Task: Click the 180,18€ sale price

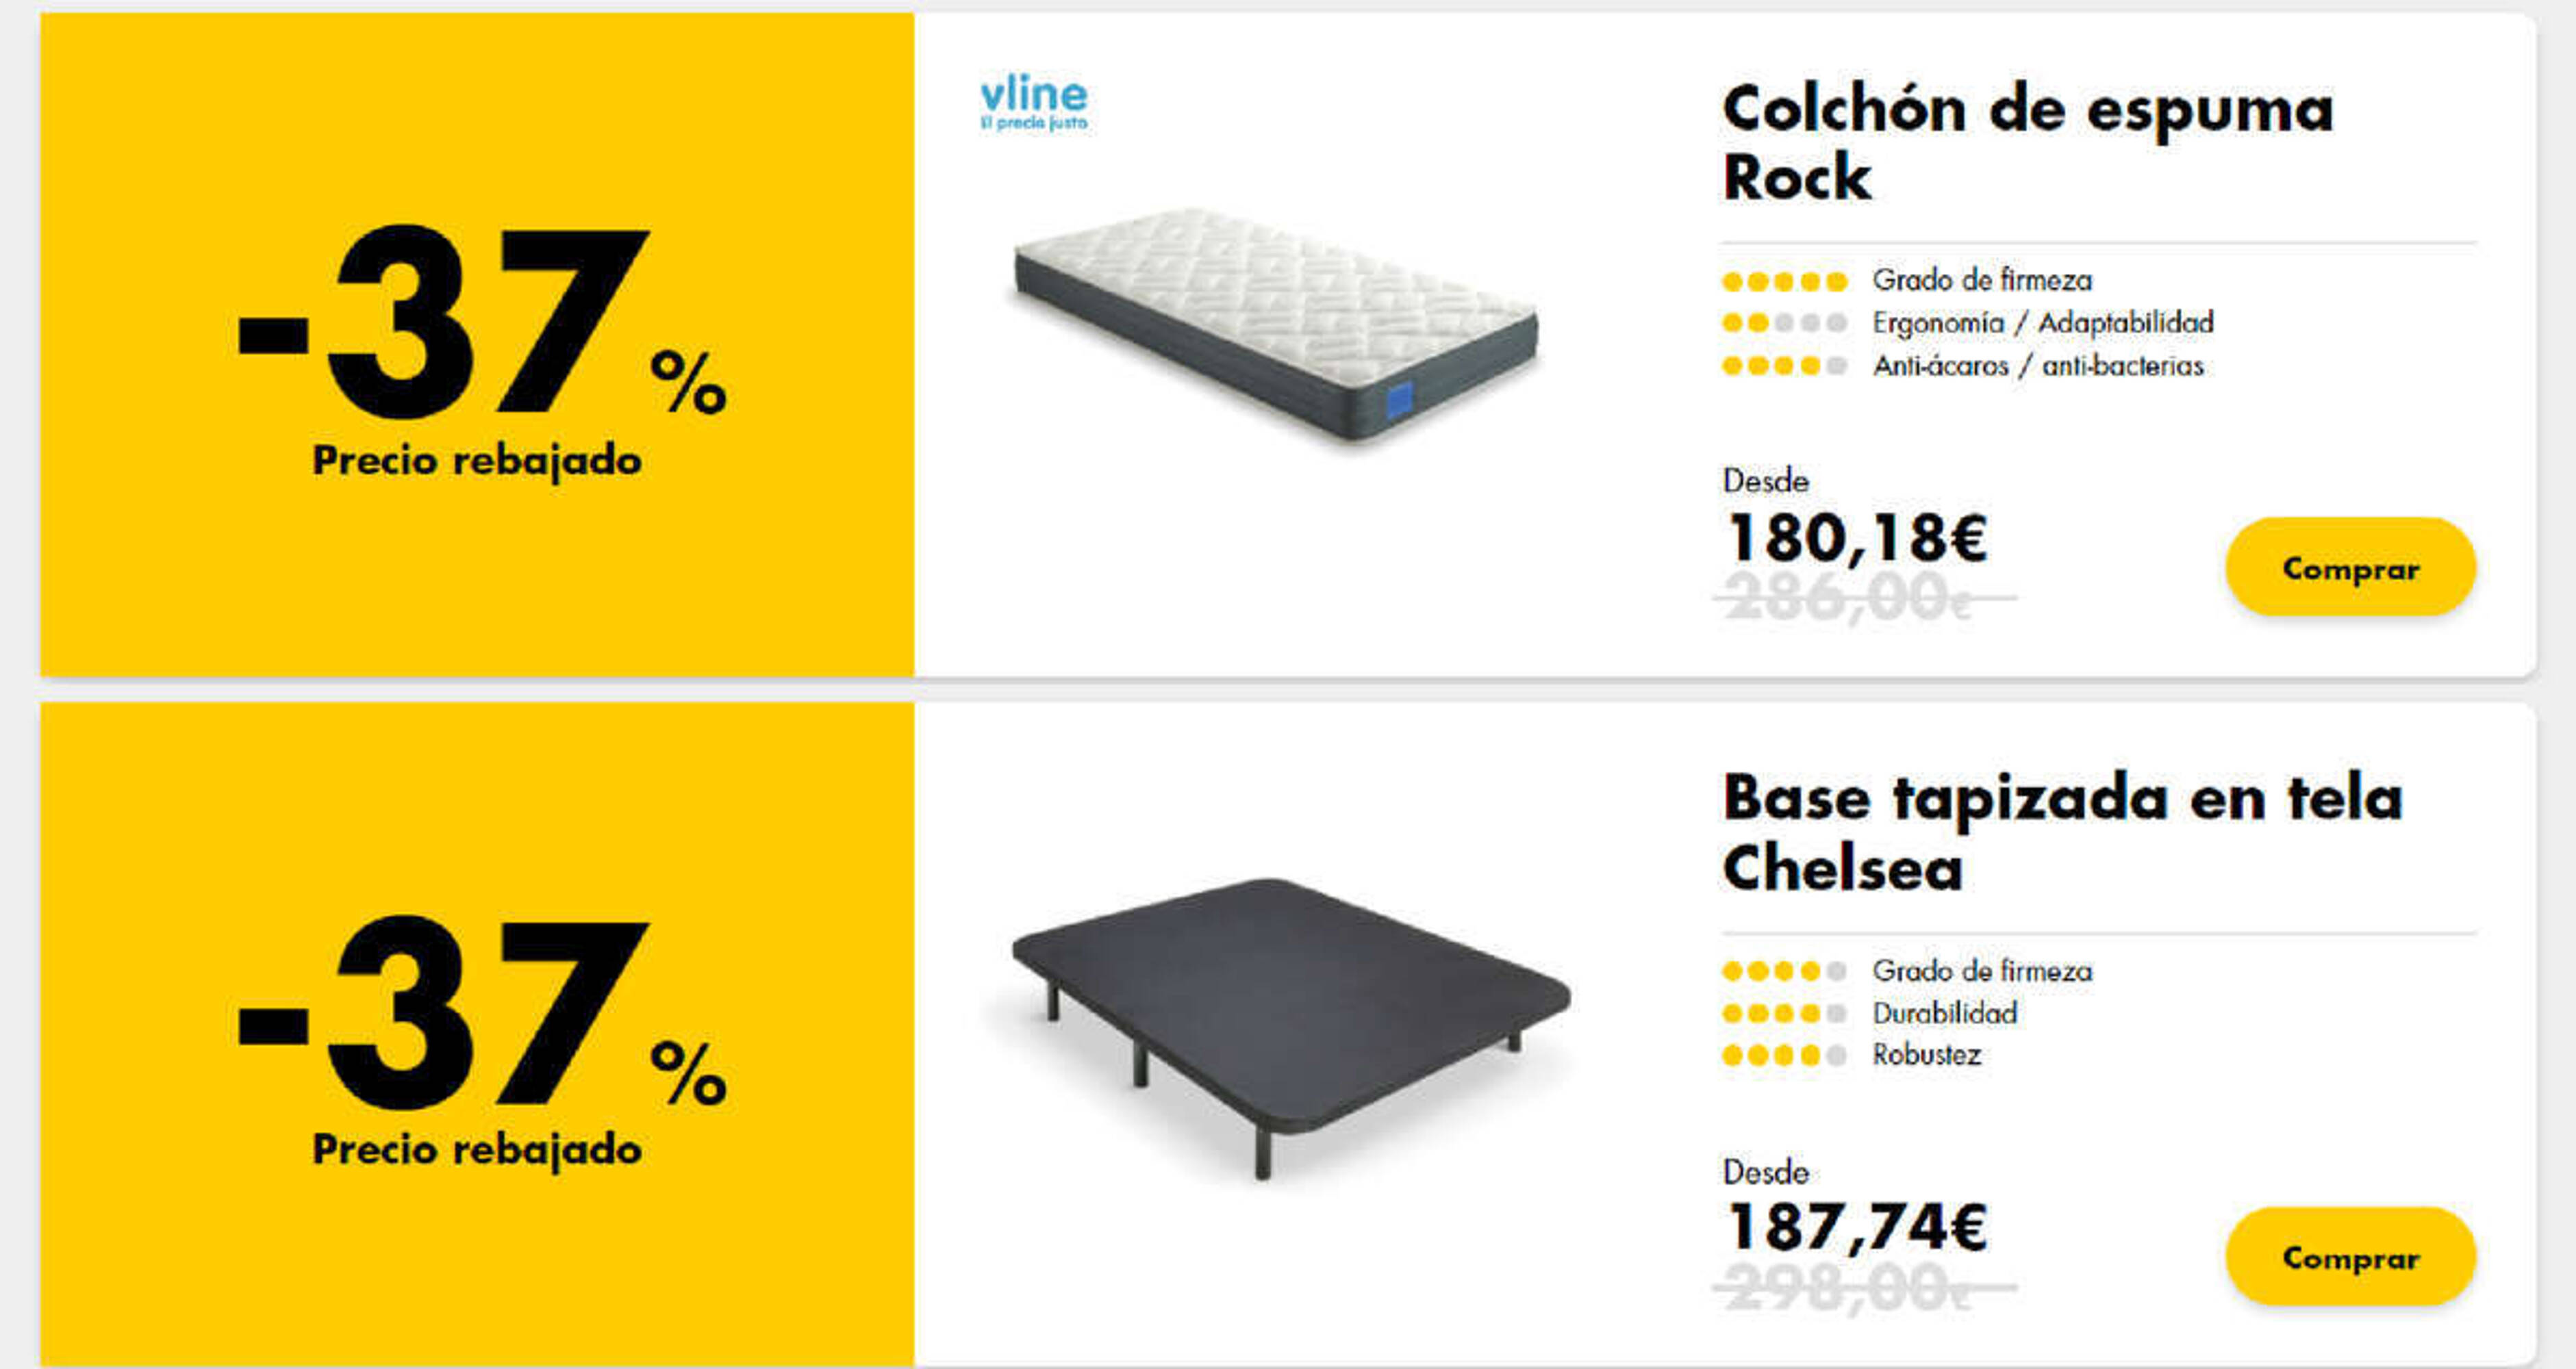Action: (x=1856, y=538)
